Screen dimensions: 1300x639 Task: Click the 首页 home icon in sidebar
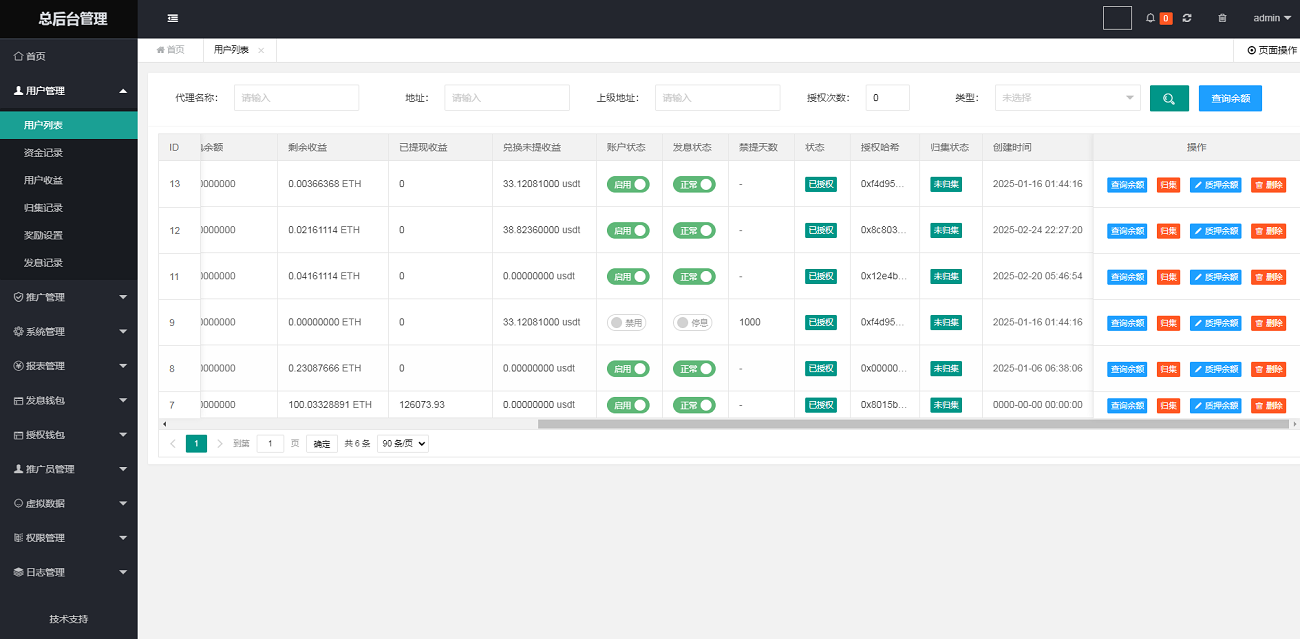(18, 56)
